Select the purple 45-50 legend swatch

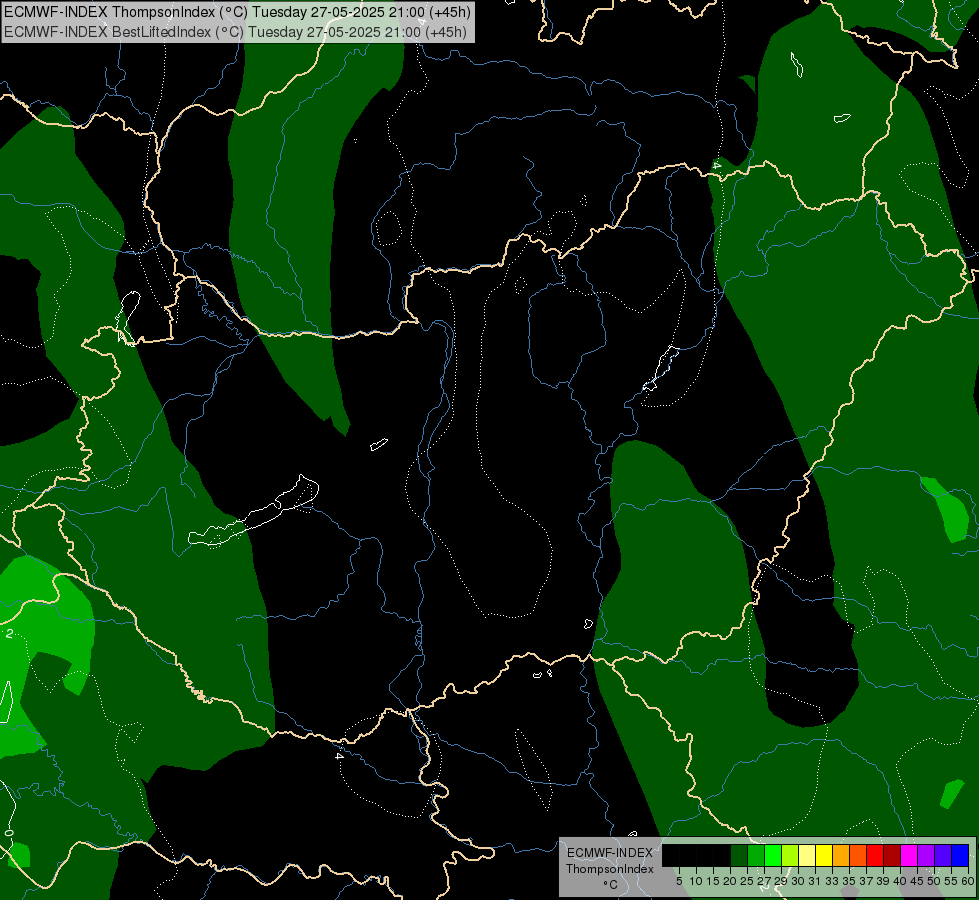[926, 855]
